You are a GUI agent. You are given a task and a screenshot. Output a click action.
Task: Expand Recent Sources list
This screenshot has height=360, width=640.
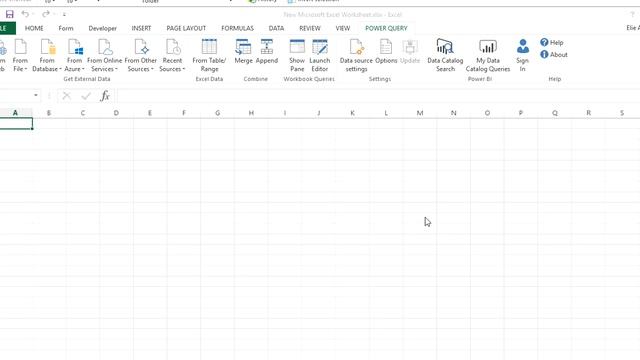point(172,56)
